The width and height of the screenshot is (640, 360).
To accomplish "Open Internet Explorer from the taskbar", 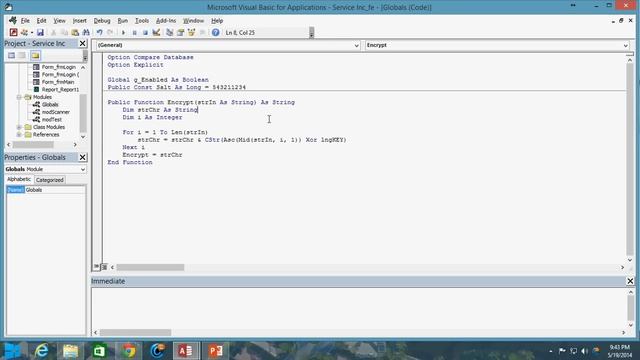I will (x=41, y=351).
